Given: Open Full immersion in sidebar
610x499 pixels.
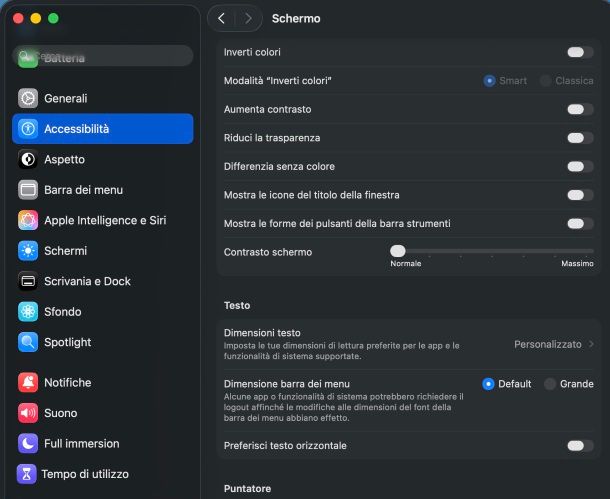Looking at the screenshot, I should pyautogui.click(x=102, y=443).
